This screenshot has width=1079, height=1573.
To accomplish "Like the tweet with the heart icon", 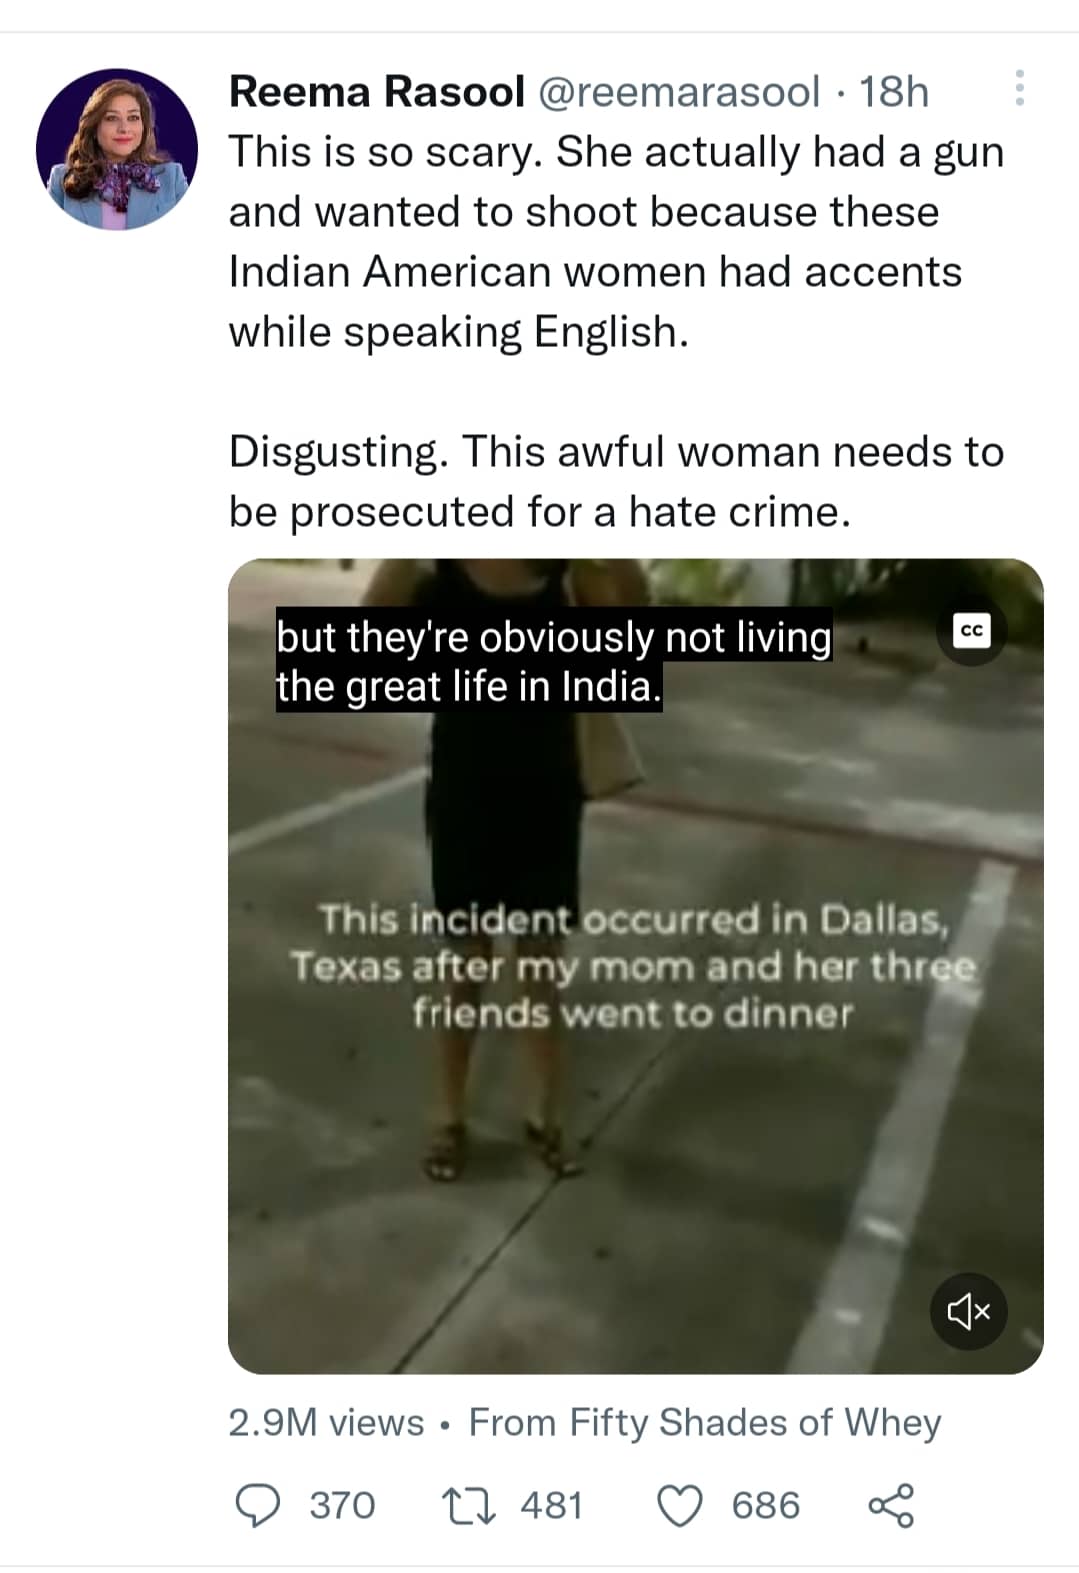I will point(680,1505).
